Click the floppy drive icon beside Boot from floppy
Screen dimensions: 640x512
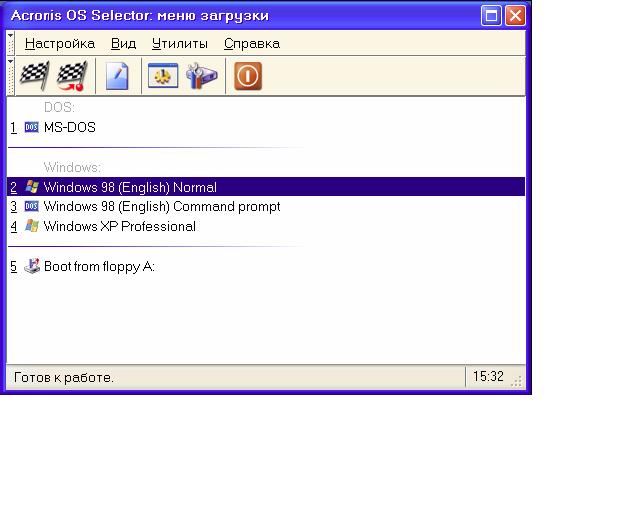point(32,266)
